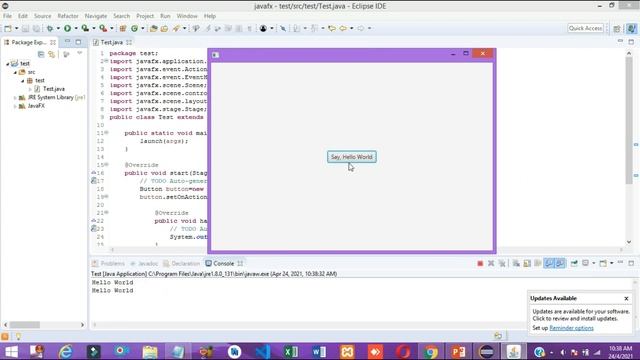Click Package Explorer horizontal scrollbar thumb
This screenshot has width=640, height=360.
(24, 325)
